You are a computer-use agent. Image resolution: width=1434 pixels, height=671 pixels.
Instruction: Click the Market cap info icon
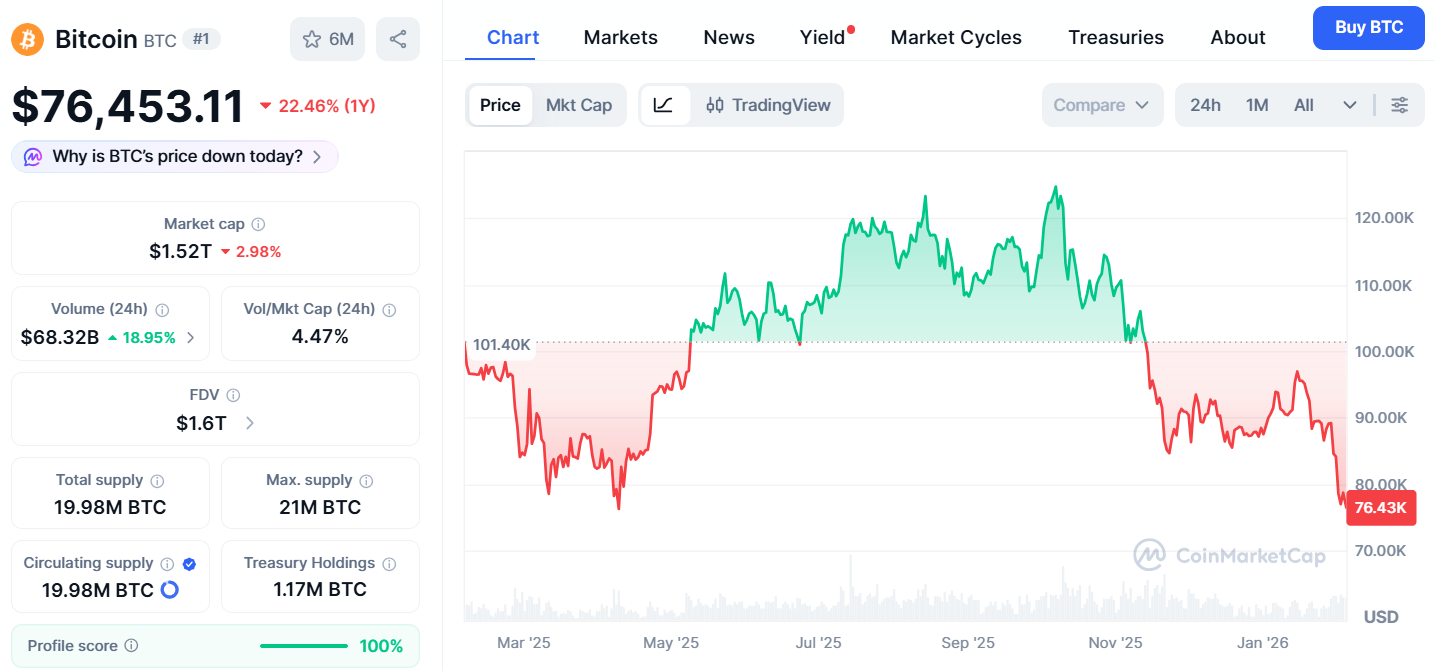258,225
